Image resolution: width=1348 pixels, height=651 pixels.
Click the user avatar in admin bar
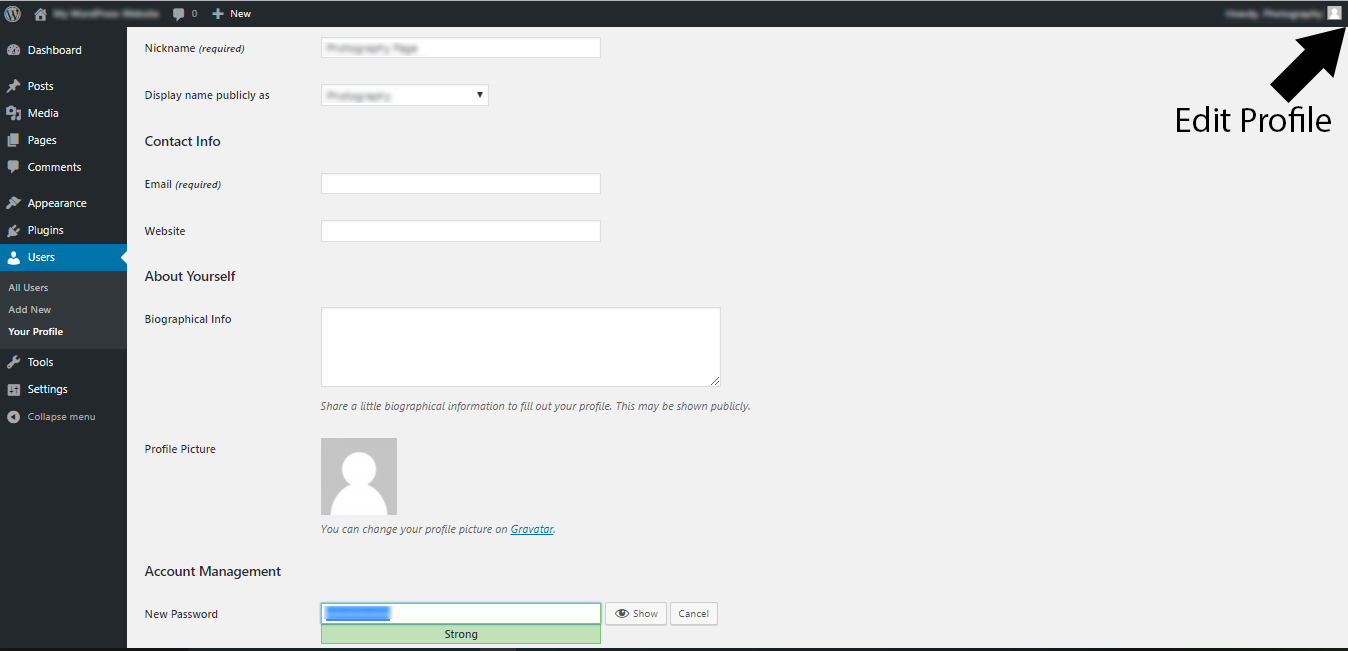tap(1334, 13)
